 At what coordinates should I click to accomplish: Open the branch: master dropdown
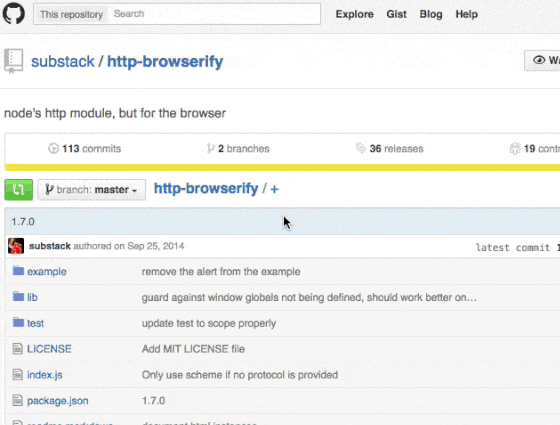tap(91, 190)
